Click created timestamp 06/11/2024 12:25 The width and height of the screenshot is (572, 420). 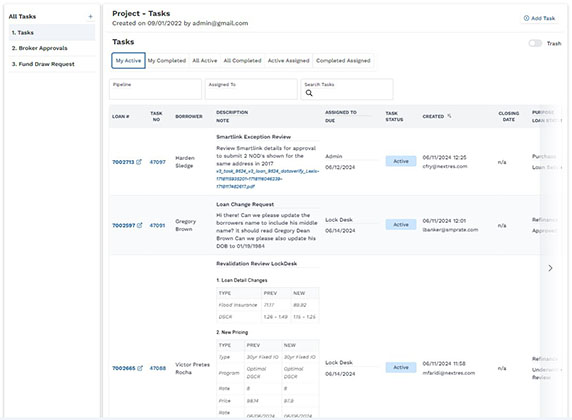click(444, 157)
